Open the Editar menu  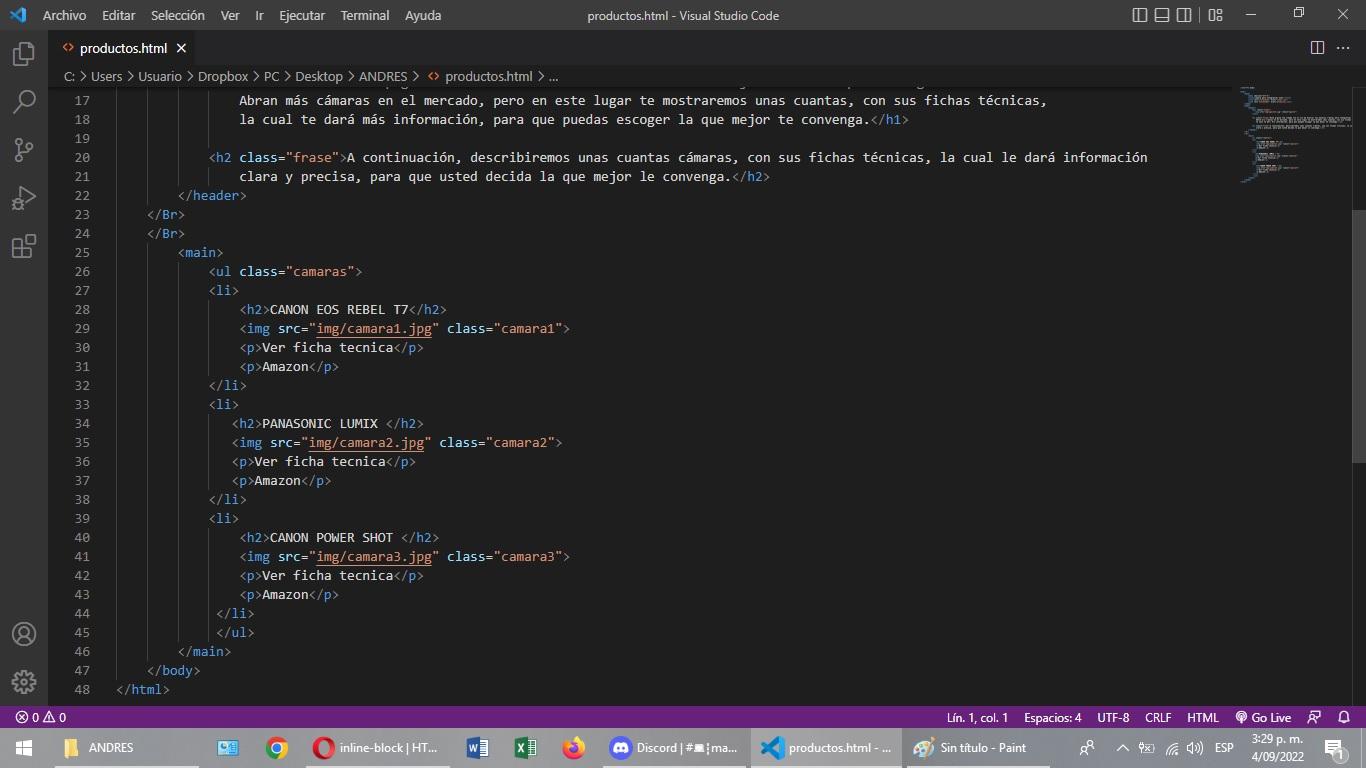(119, 15)
